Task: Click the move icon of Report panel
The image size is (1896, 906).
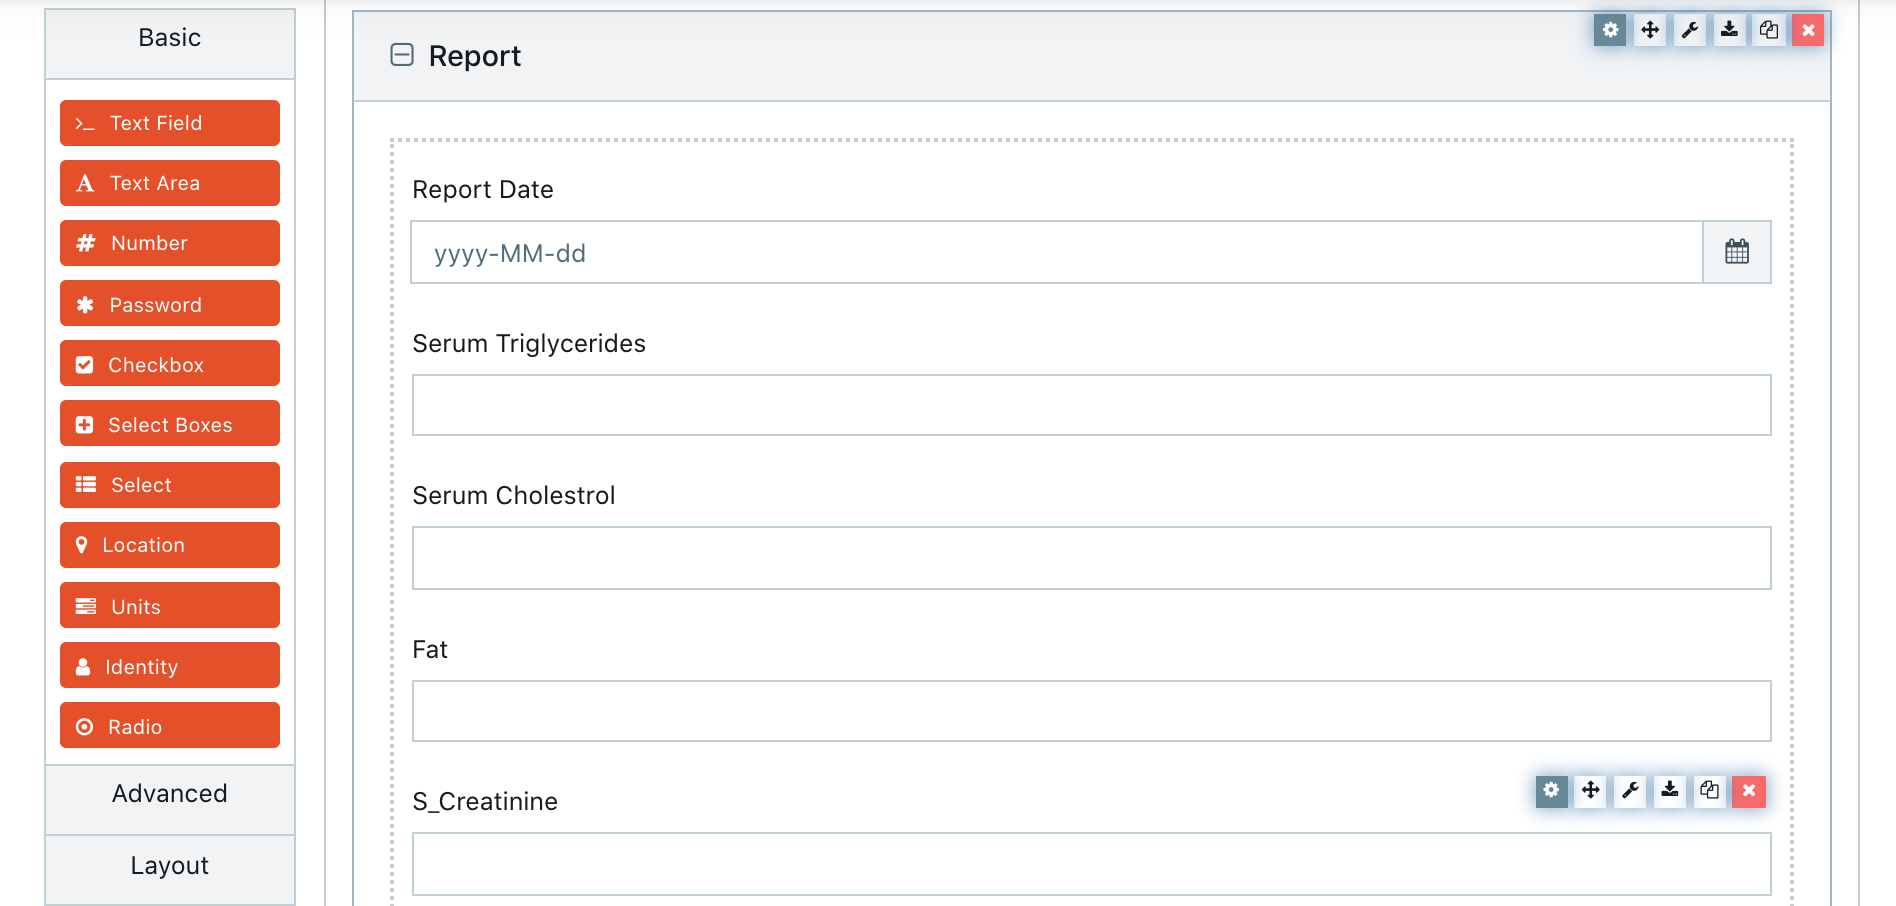Action: coord(1650,30)
